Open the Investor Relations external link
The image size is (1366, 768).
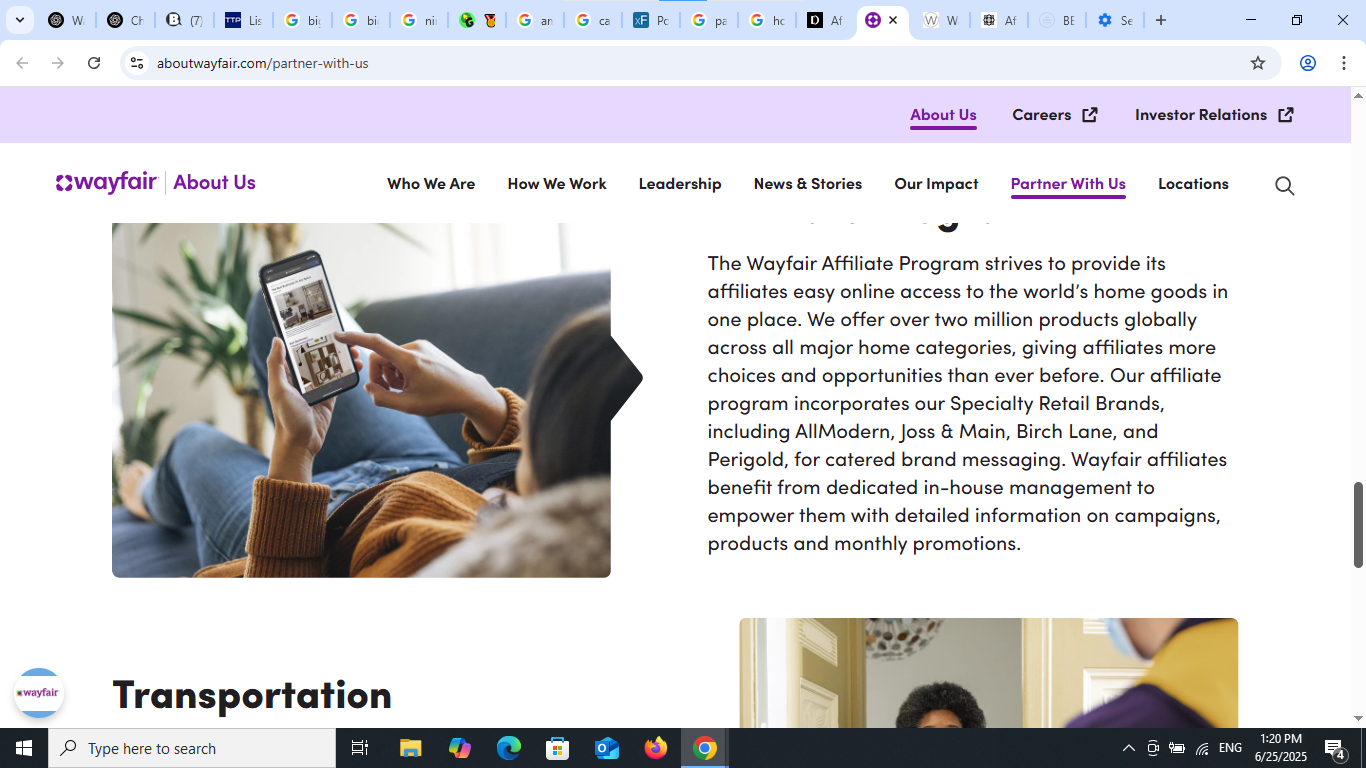(1214, 115)
